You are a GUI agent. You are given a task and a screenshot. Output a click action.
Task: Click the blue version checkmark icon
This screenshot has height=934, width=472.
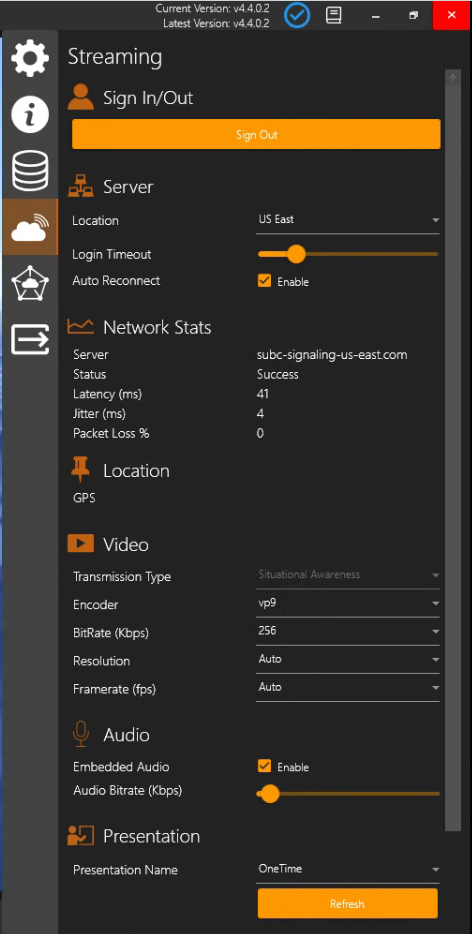[x=296, y=15]
